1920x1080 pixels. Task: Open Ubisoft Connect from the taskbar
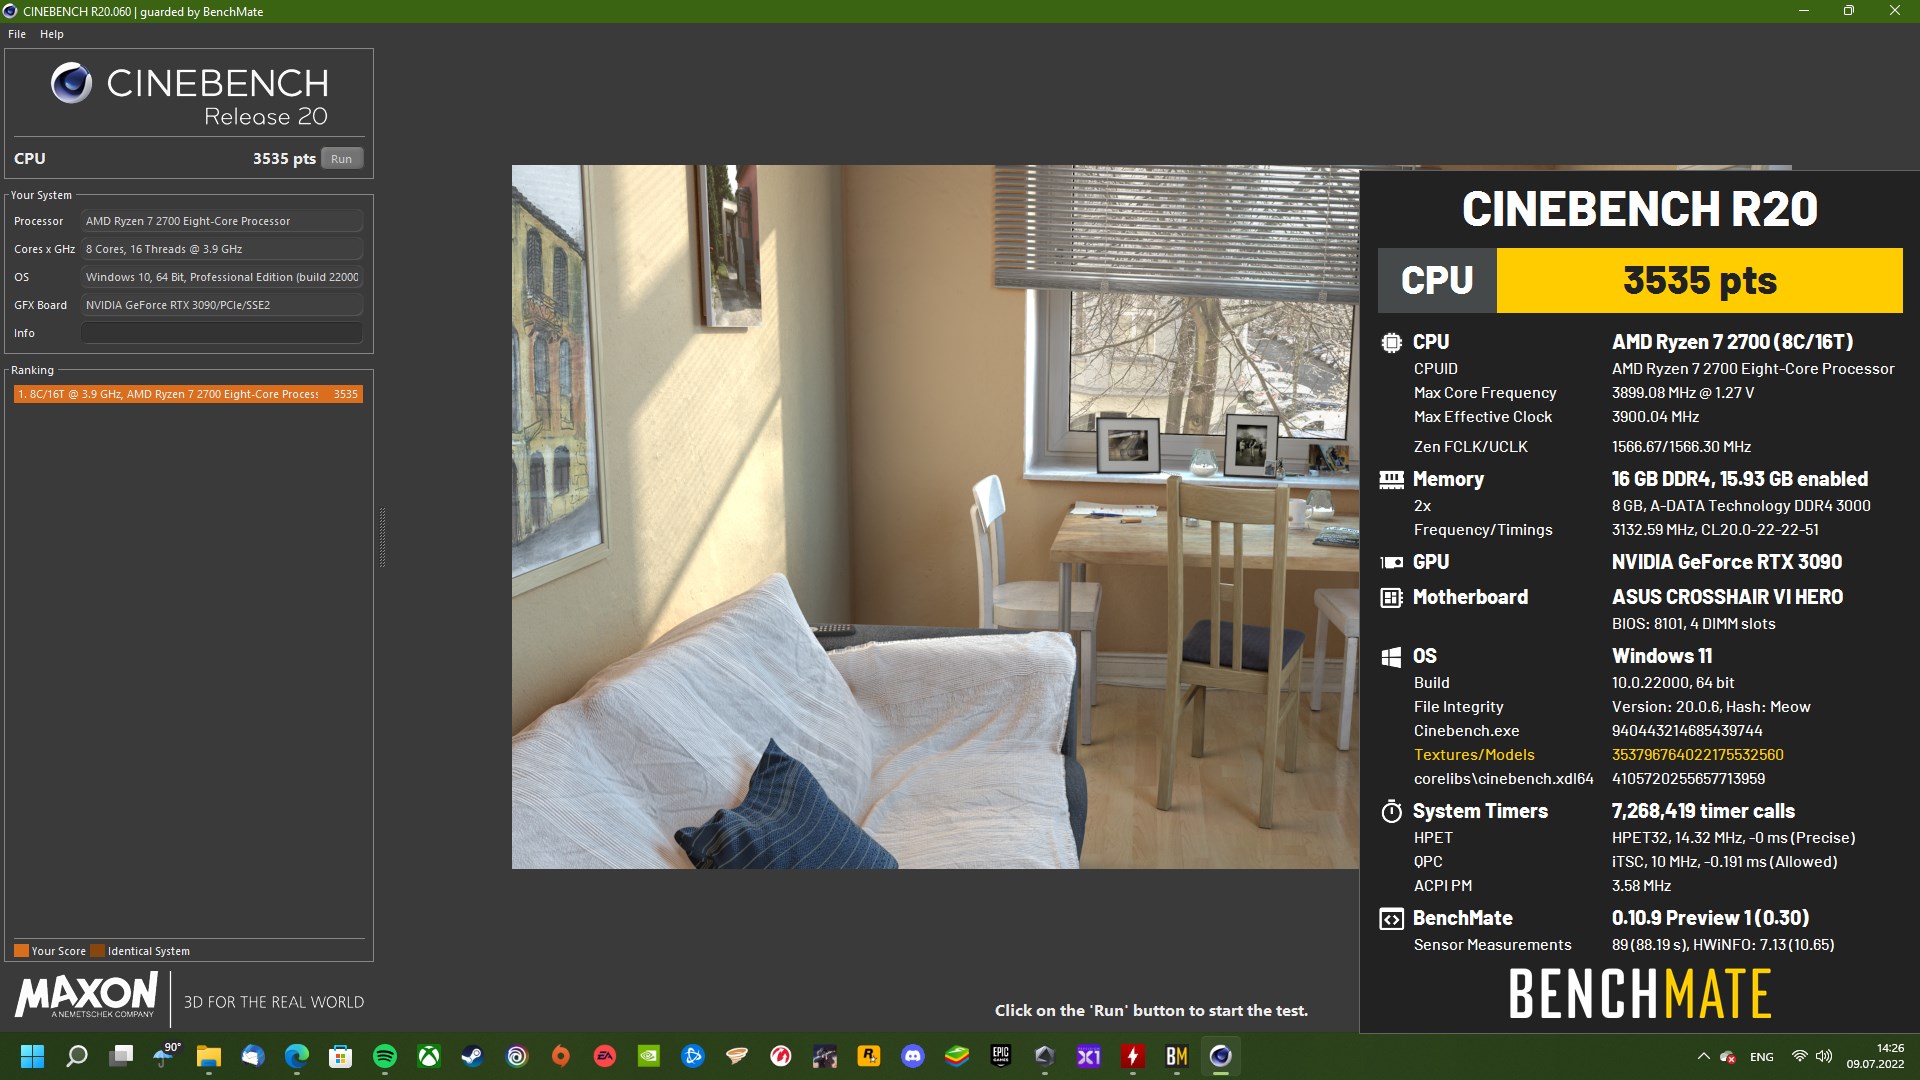(517, 1056)
